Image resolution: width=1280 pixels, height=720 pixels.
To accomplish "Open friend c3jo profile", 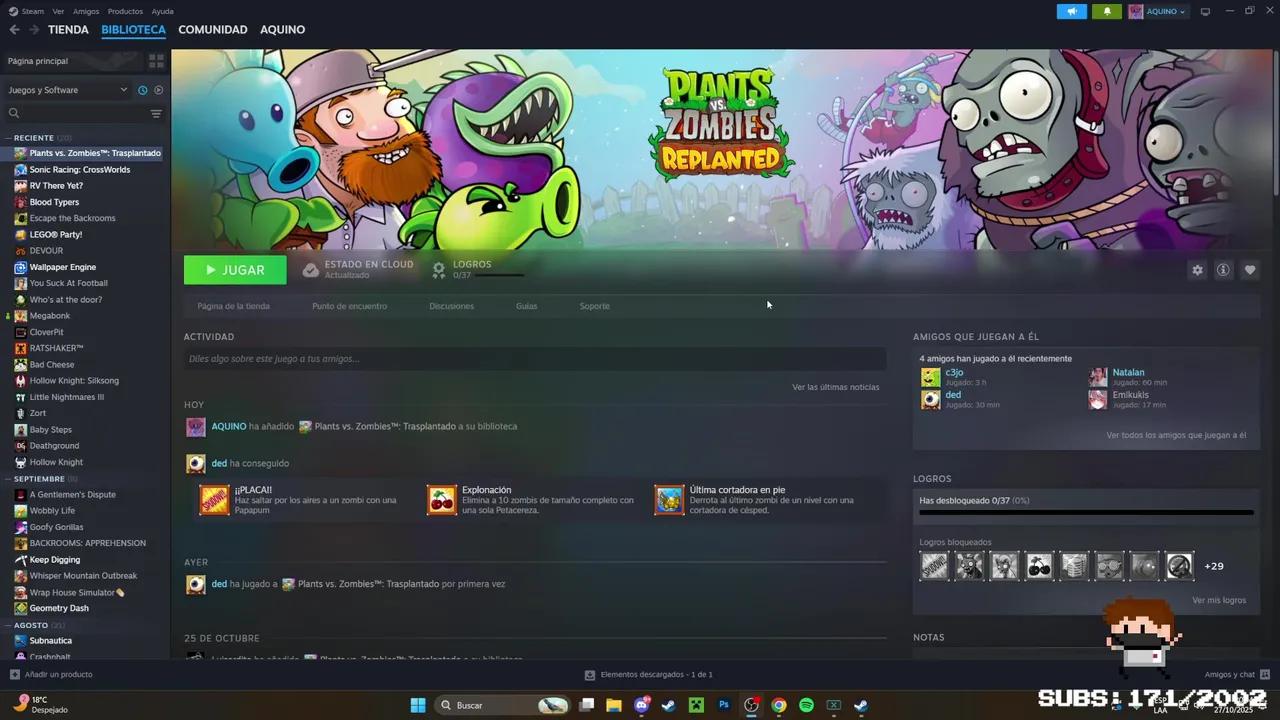I will point(954,372).
